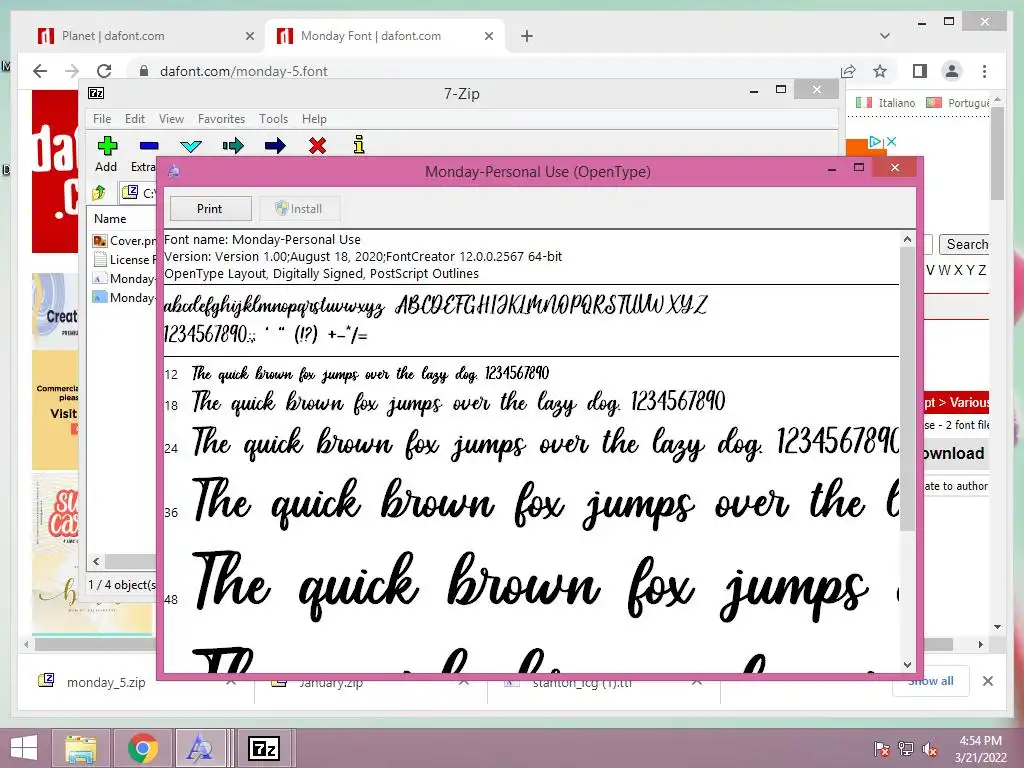Click the share page icon in Chrome
Screen dimensions: 1024x768
point(848,71)
